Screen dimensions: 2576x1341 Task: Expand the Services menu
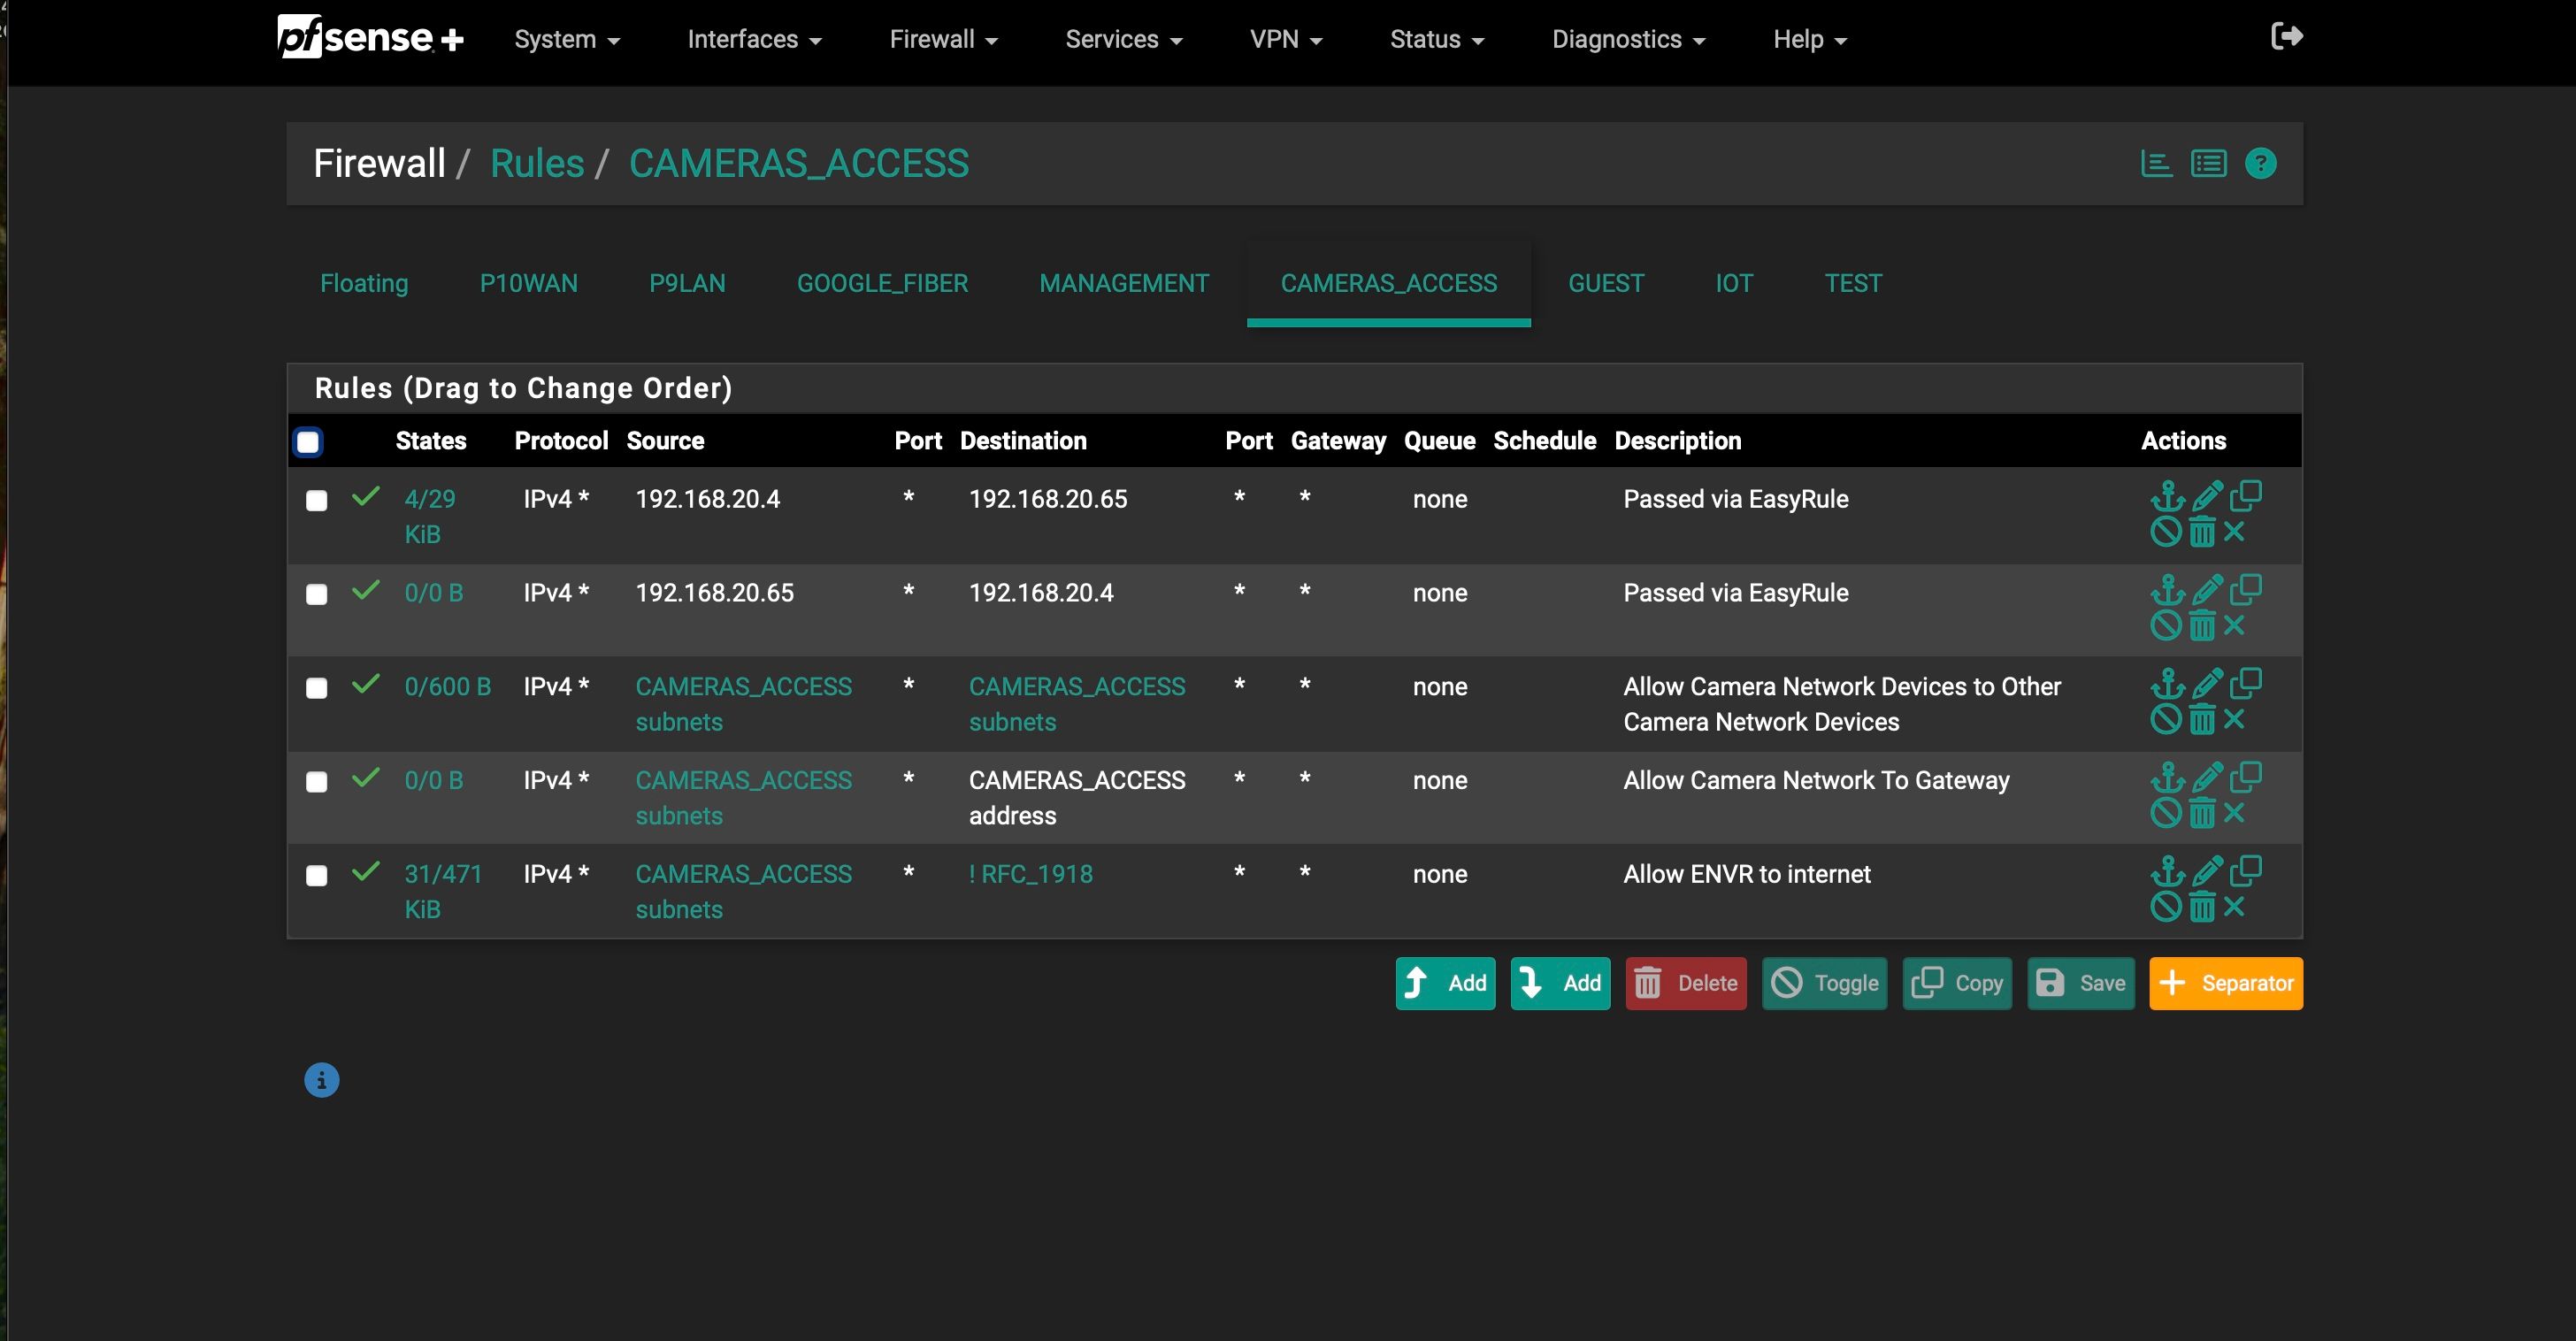click(1123, 40)
